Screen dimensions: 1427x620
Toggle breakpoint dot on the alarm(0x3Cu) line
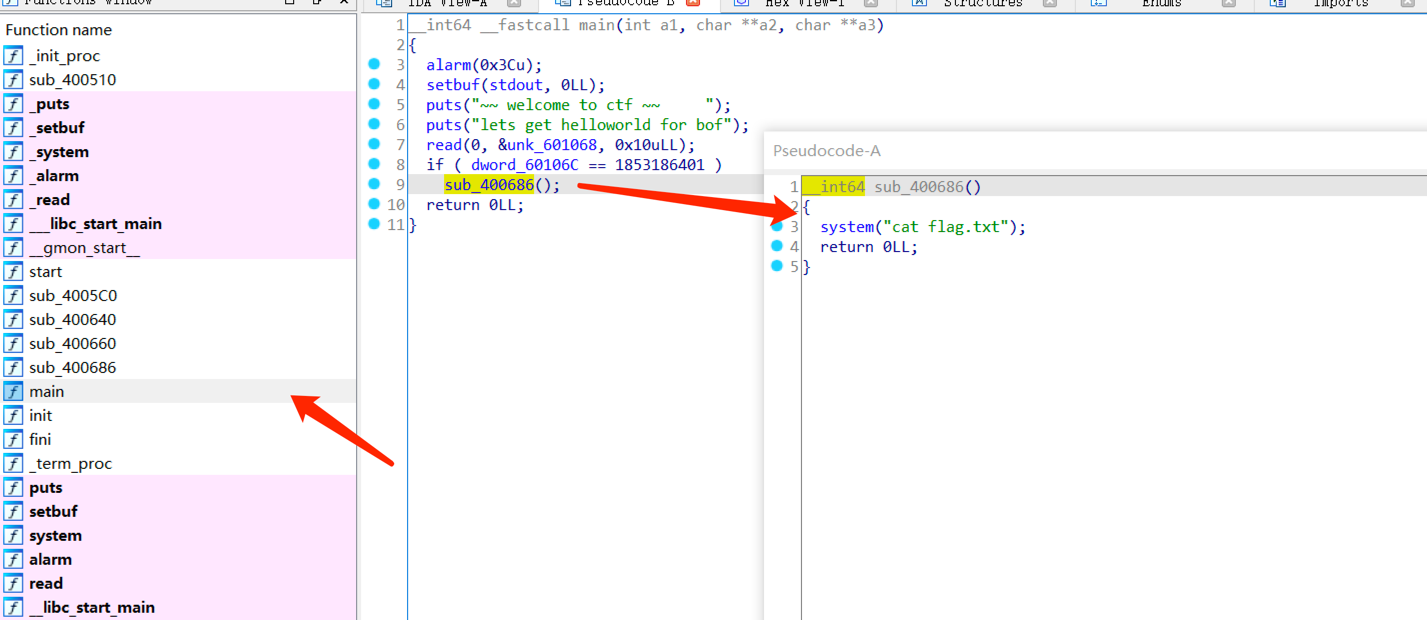point(374,64)
